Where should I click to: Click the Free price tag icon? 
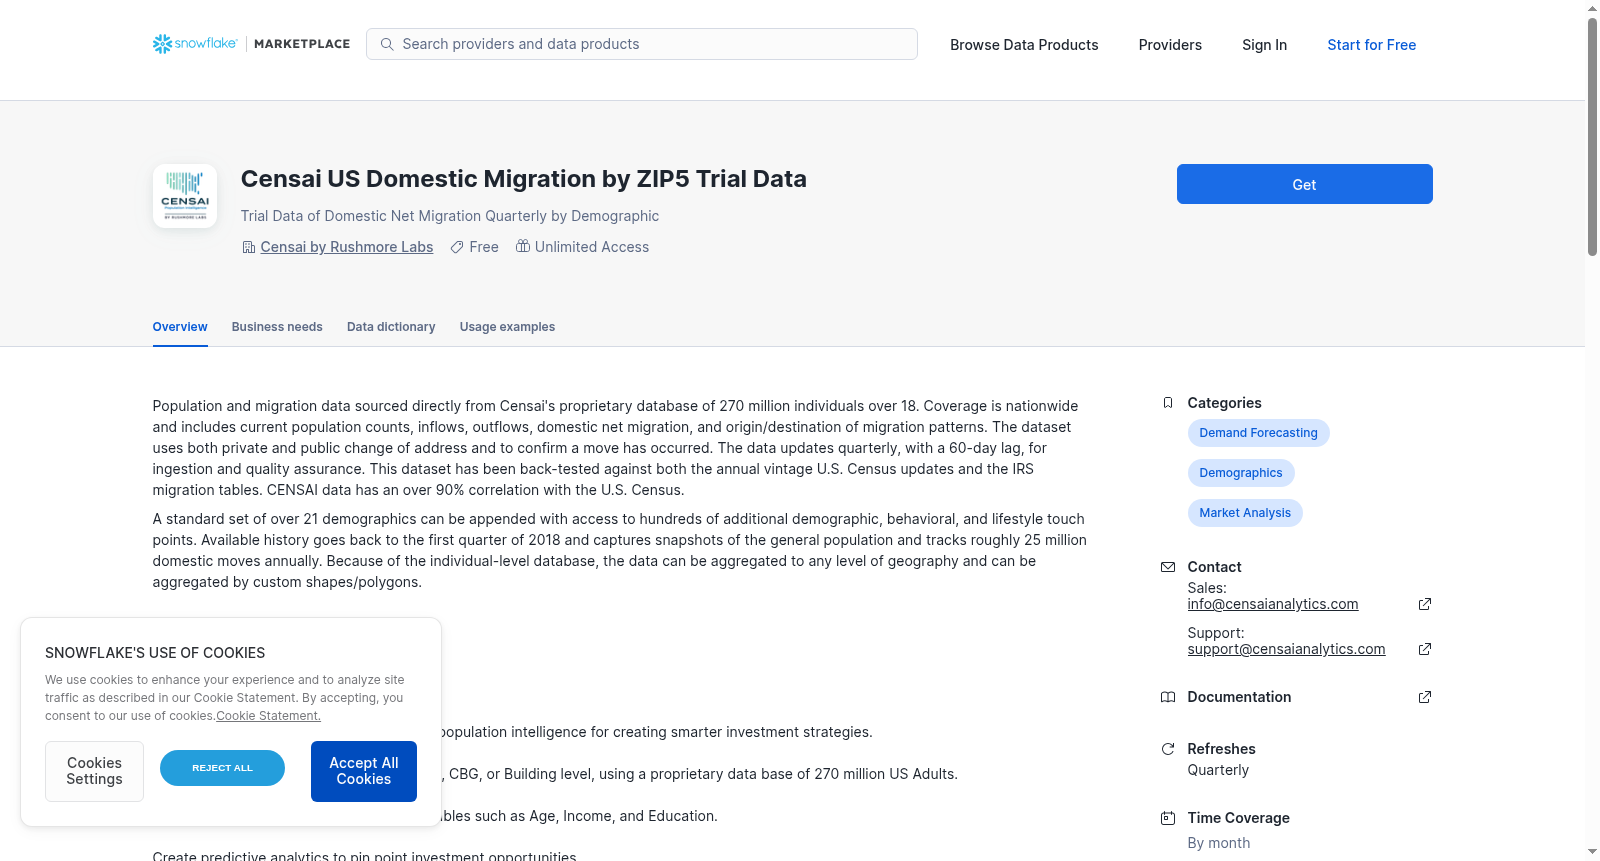457,247
